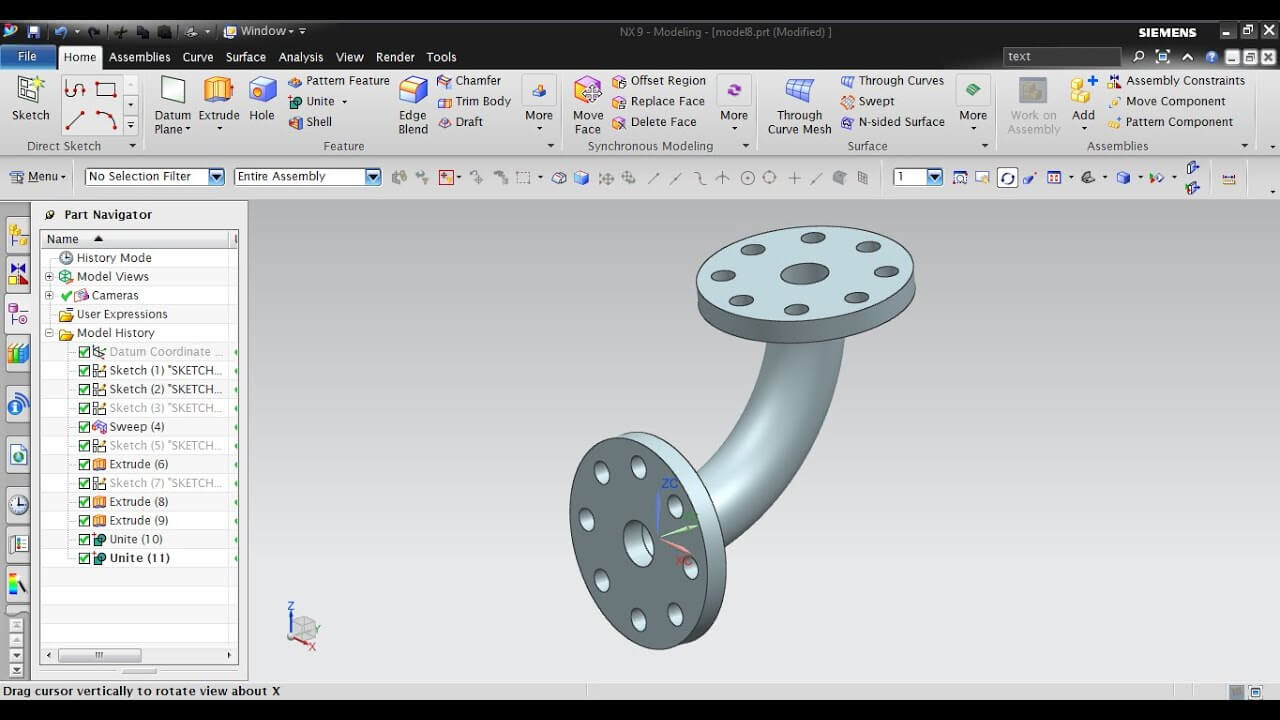Expand the Entire Assembly scope dropdown
Viewport: 1280px width, 720px height.
coord(308,176)
